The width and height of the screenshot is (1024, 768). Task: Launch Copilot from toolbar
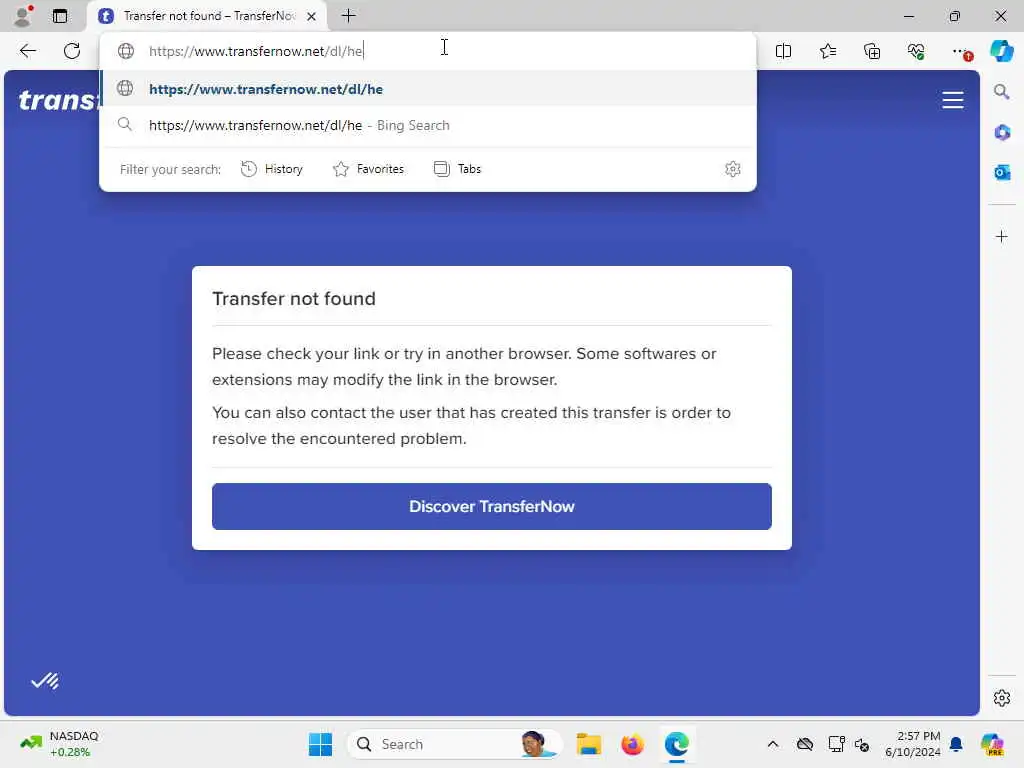[1001, 51]
